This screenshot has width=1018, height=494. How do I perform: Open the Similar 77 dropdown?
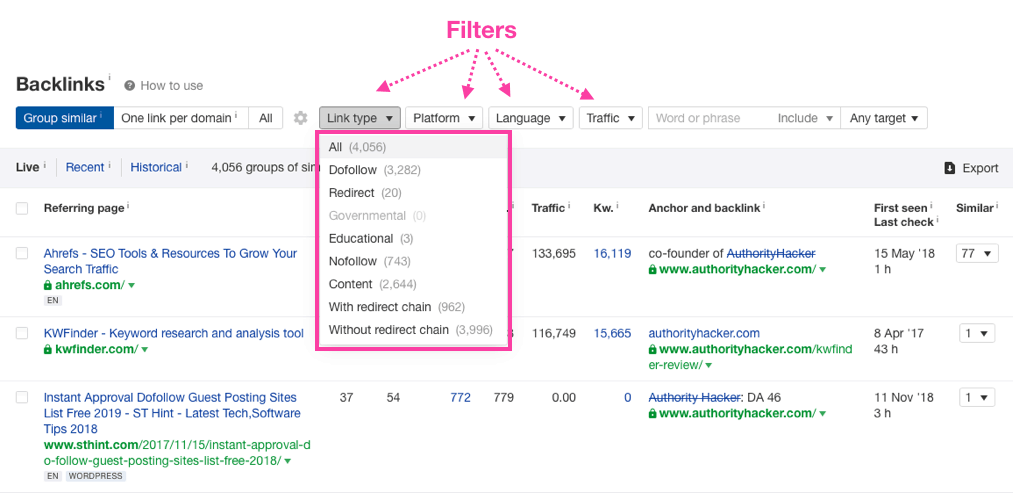(x=977, y=253)
